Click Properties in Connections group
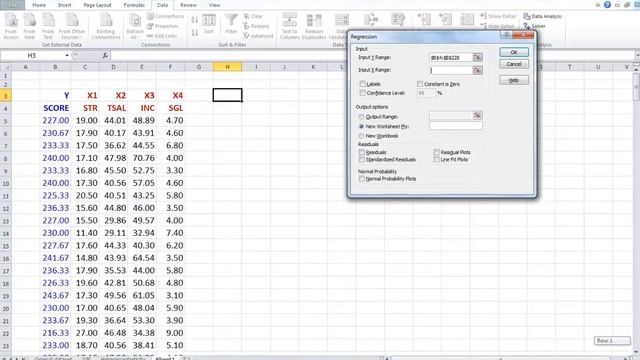Screen dimensions: 640x360 point(163,26)
